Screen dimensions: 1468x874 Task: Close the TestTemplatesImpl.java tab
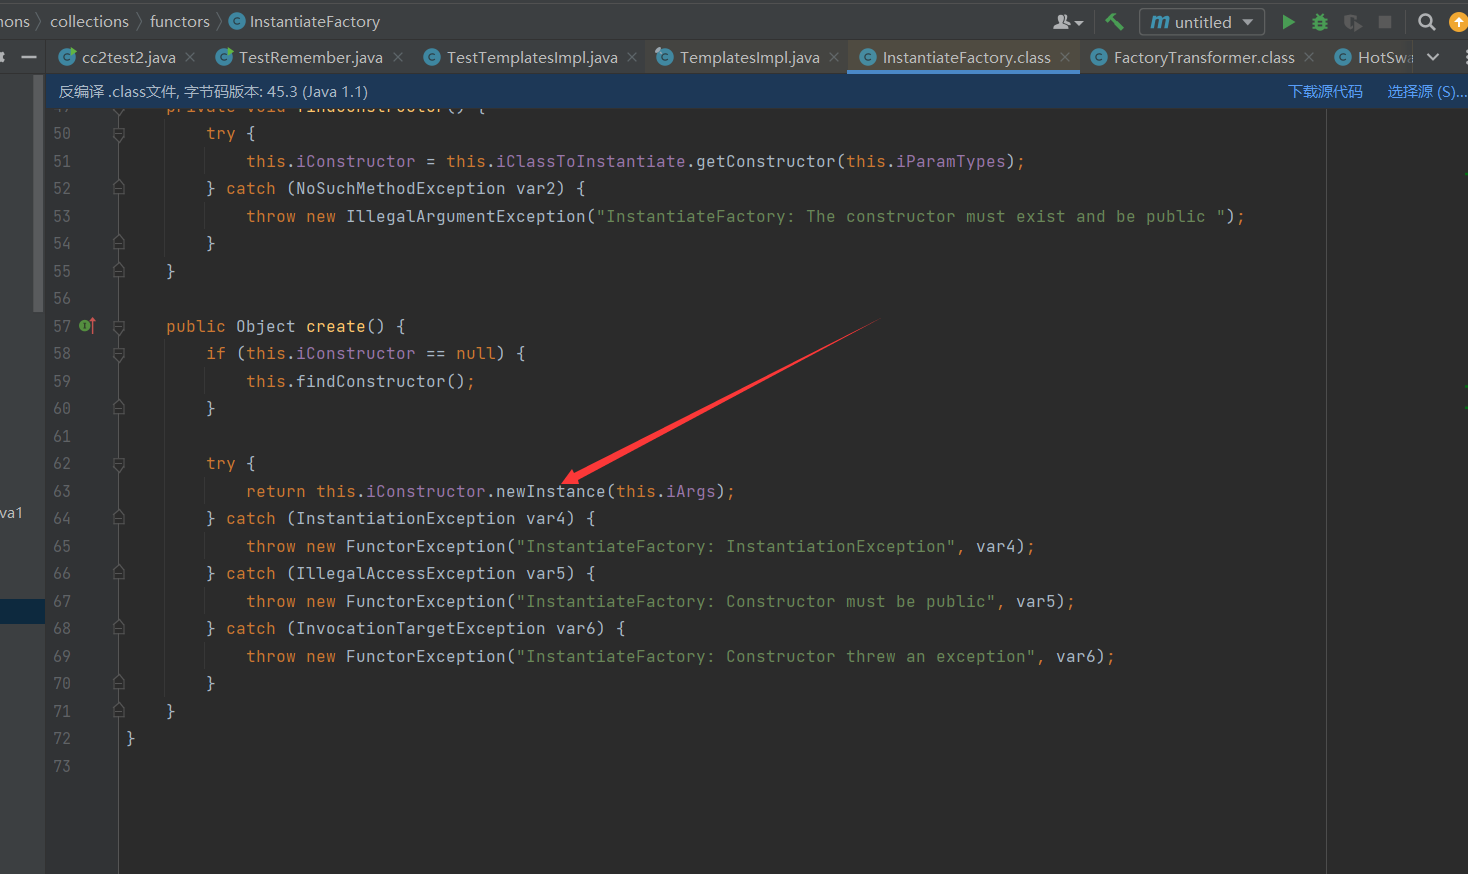pos(632,57)
